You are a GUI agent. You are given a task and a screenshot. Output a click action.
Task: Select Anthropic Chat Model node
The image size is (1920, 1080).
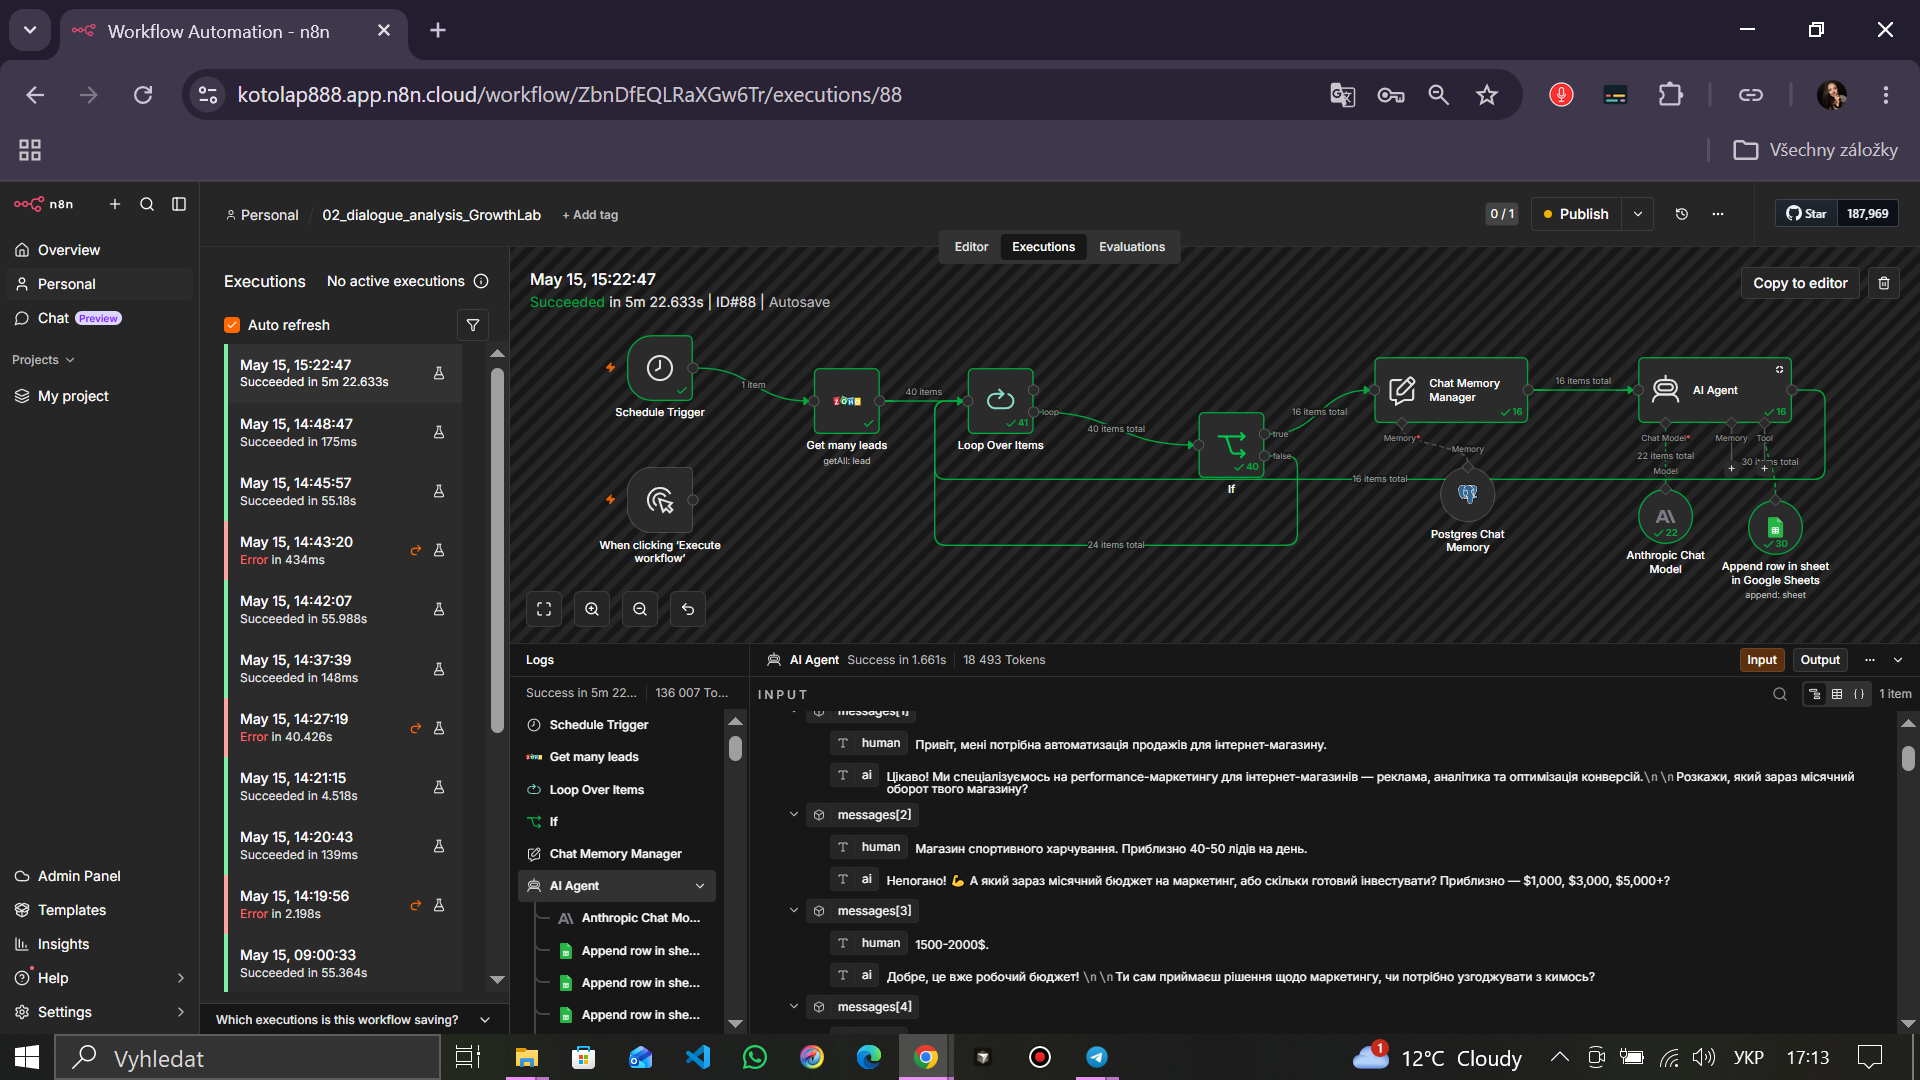pos(1665,517)
